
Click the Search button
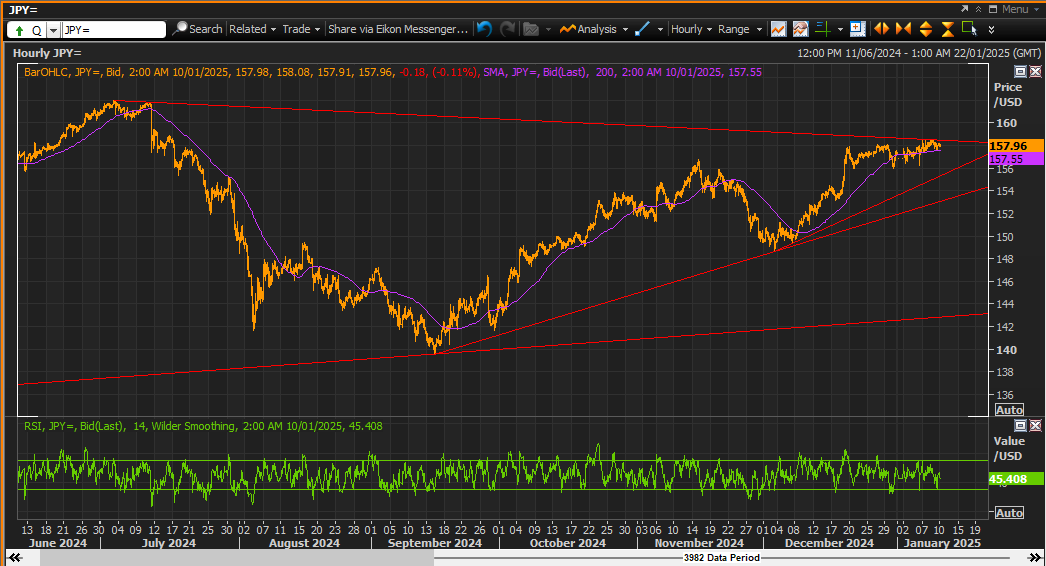coord(197,29)
